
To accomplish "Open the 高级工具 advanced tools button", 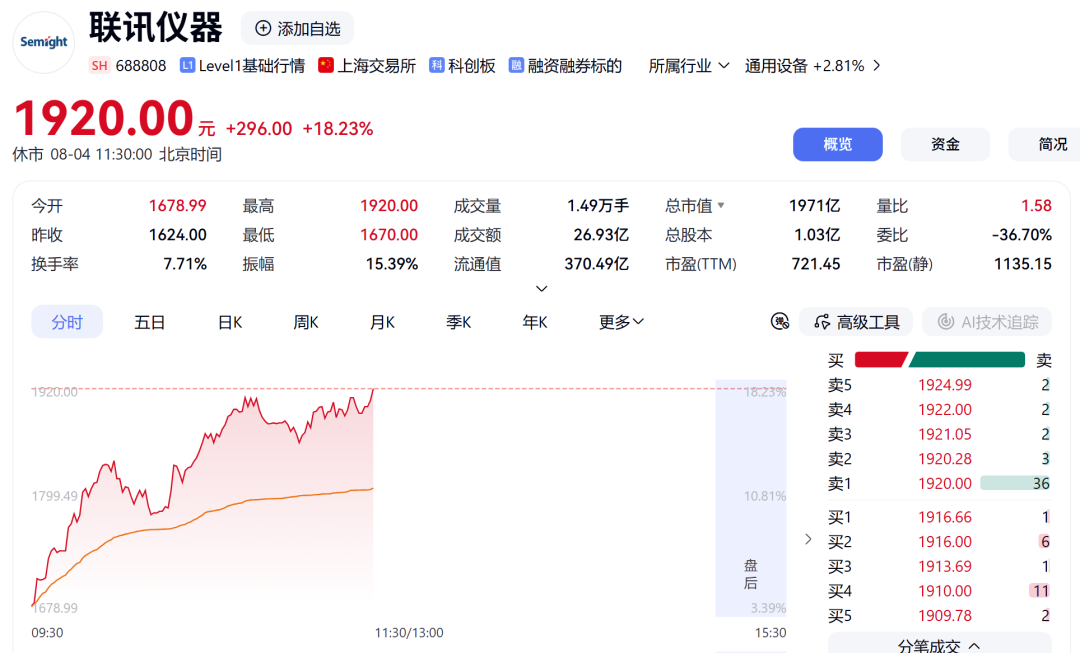I will pyautogui.click(x=855, y=322).
